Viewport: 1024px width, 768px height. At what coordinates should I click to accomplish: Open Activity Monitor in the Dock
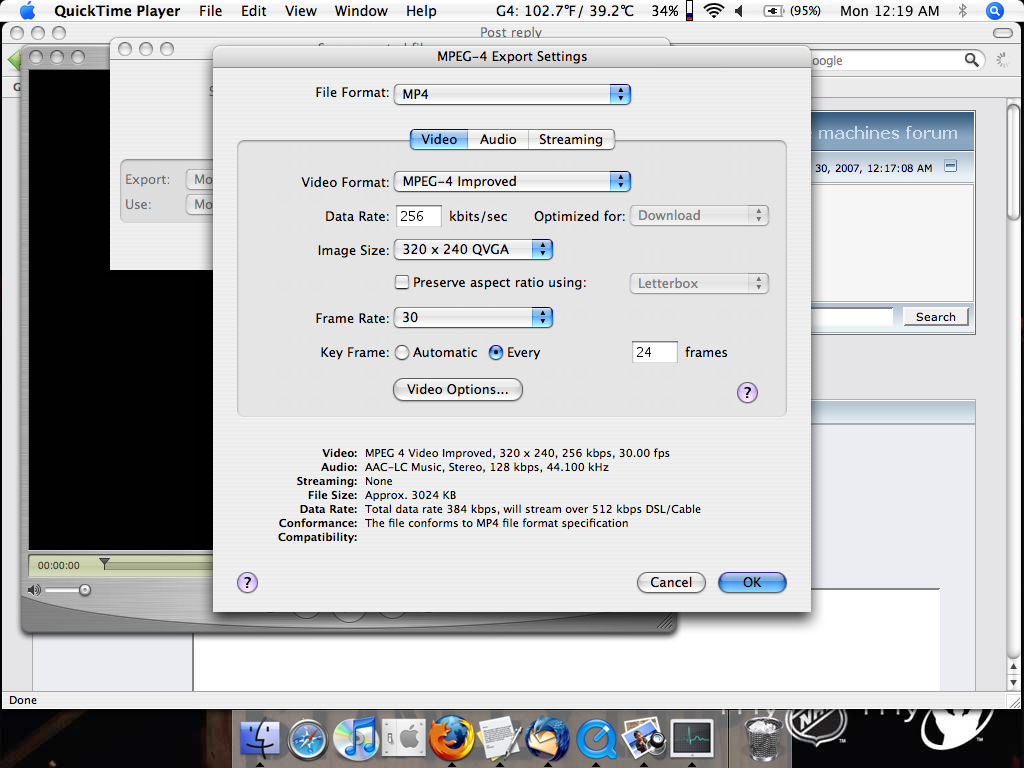coord(692,739)
